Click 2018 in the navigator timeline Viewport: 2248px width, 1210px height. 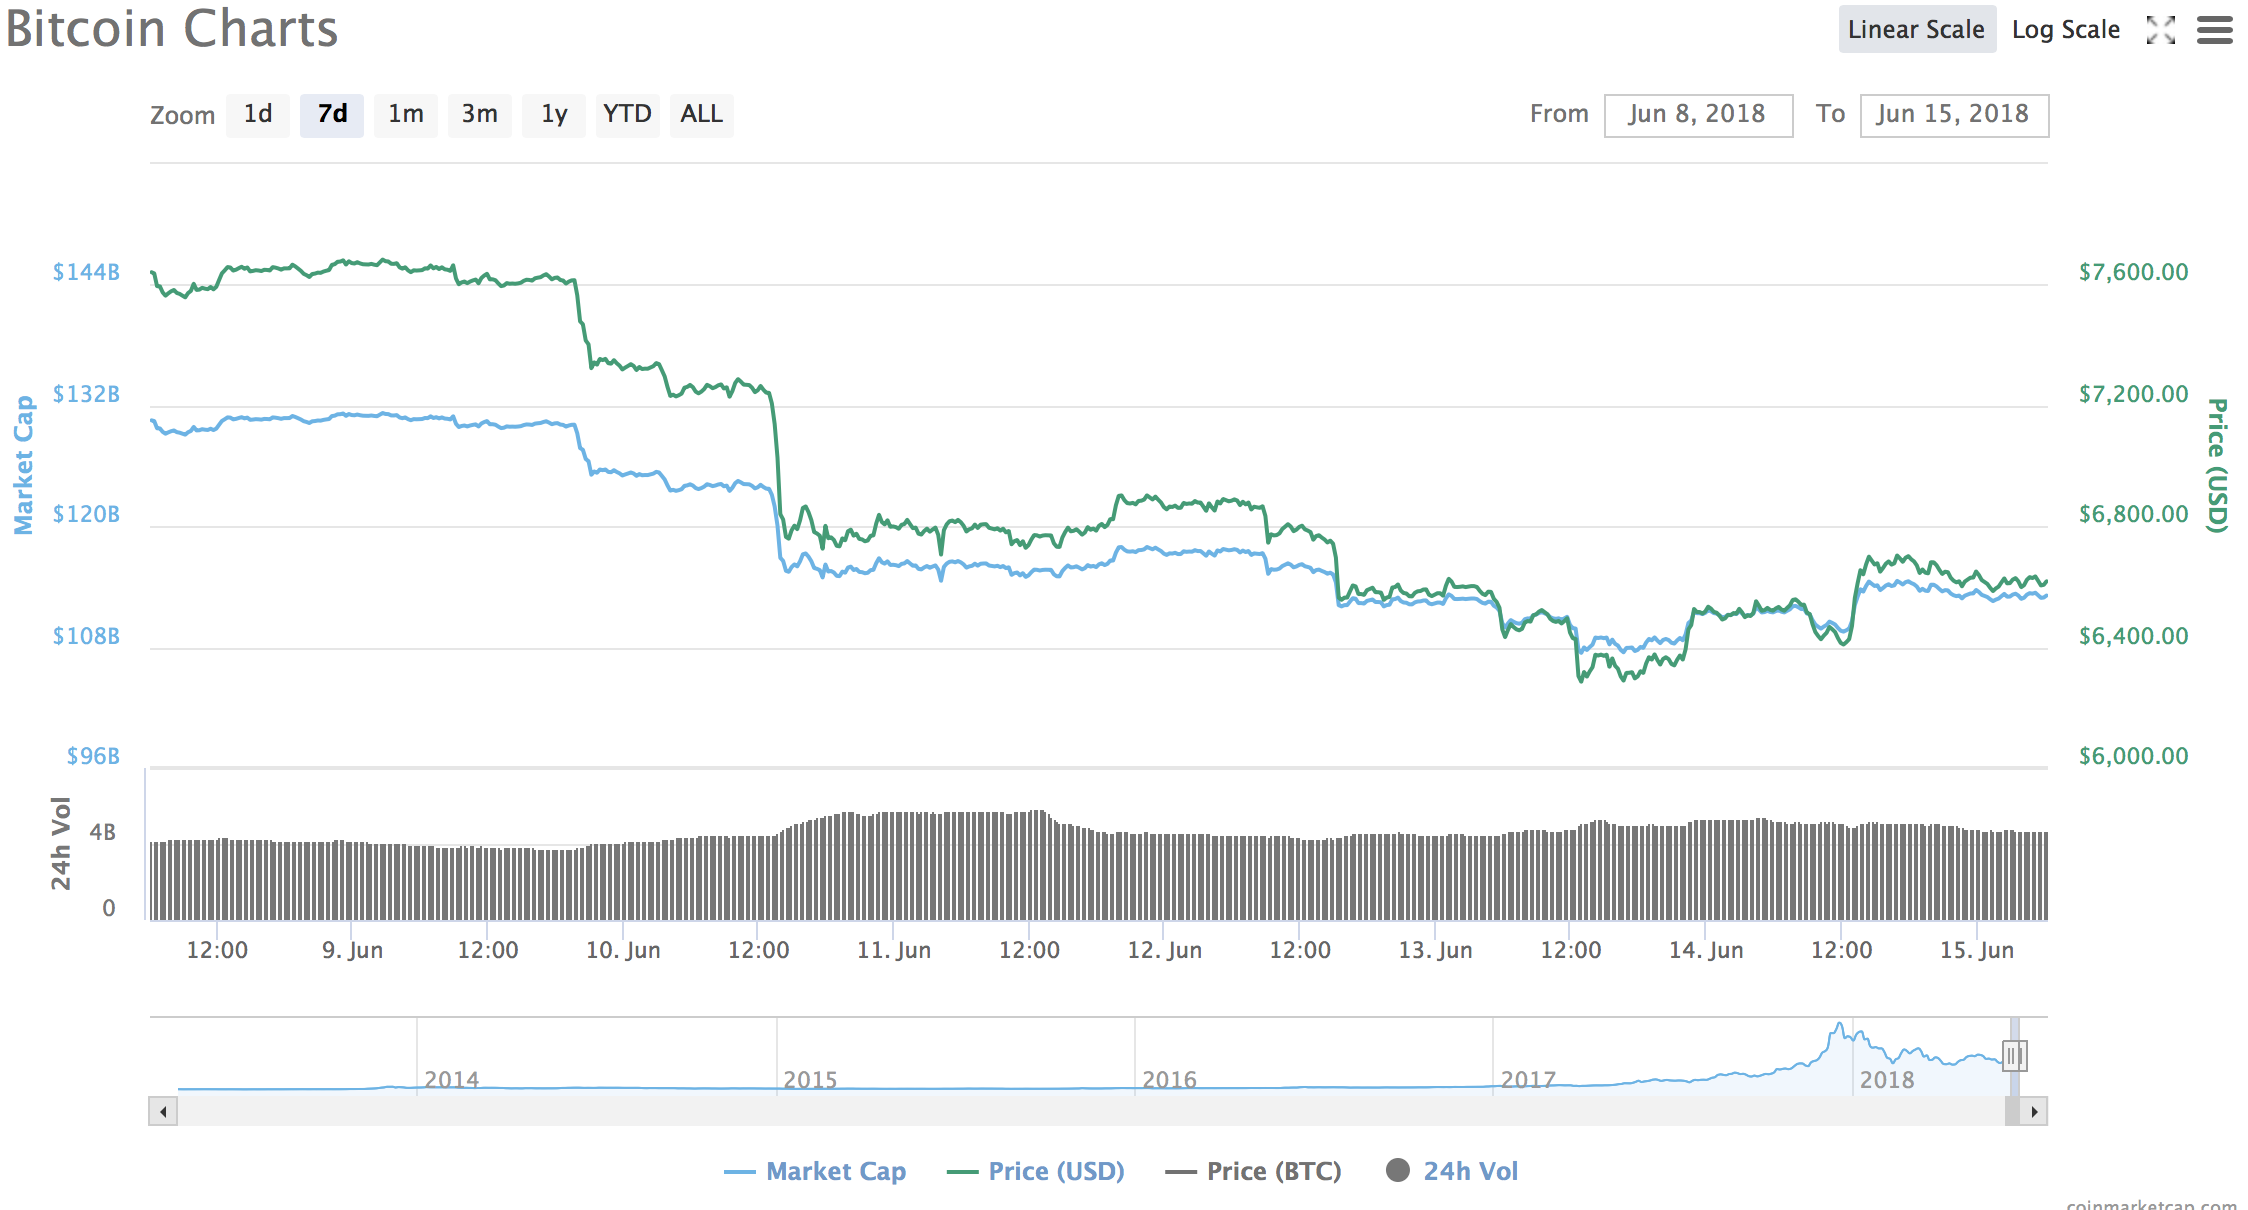click(x=1887, y=1080)
